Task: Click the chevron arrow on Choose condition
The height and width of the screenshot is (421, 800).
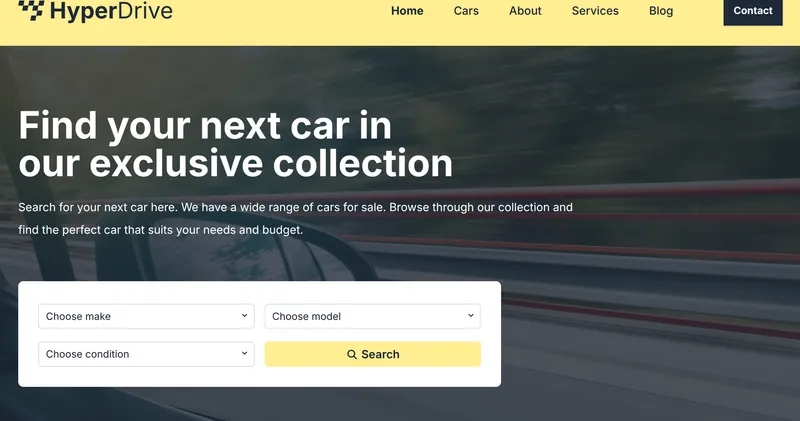Action: [x=244, y=353]
